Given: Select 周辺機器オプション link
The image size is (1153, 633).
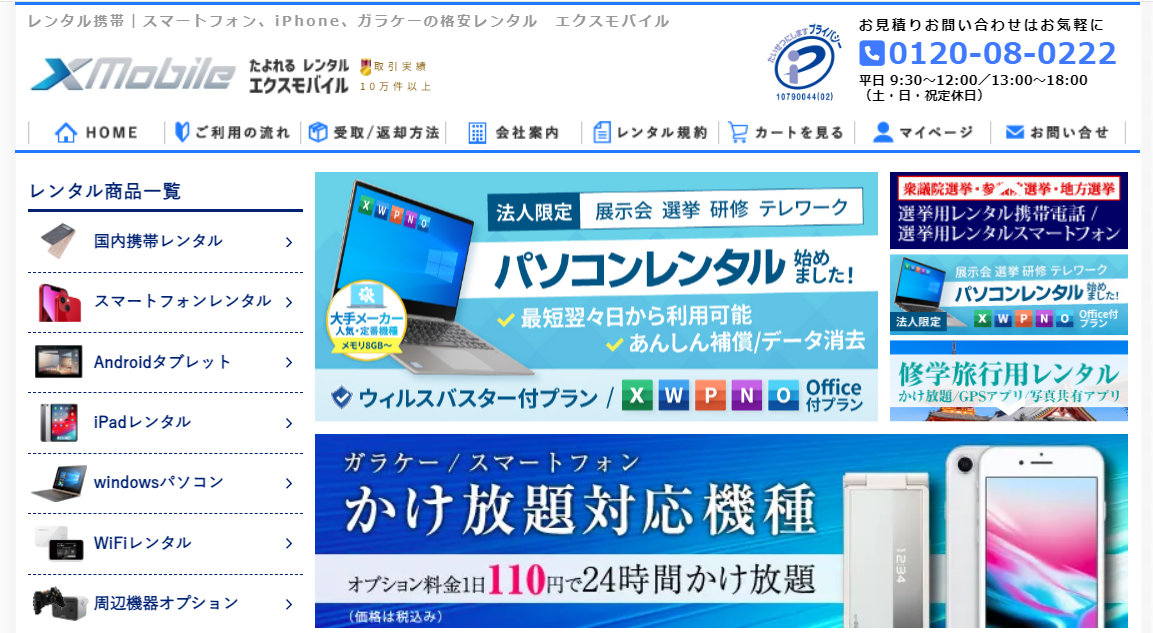Looking at the screenshot, I should pyautogui.click(x=165, y=603).
